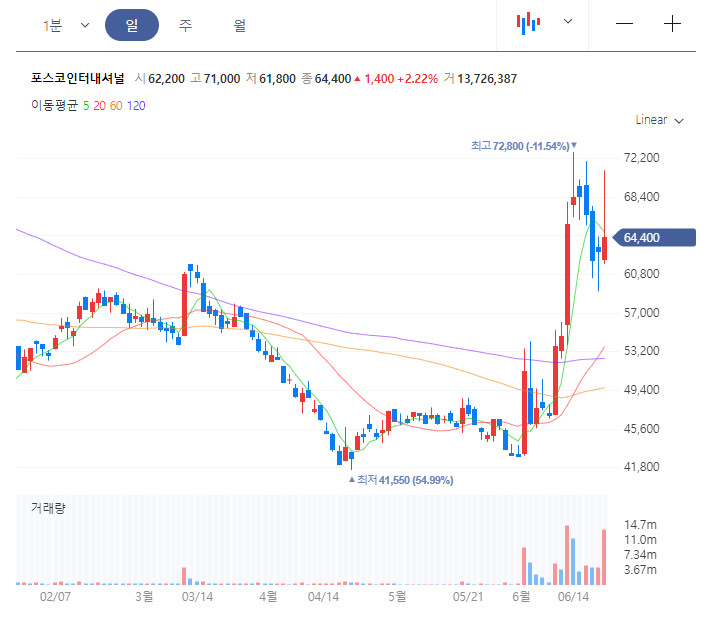Click the candlestick chart type icon
Viewport: 713px width, 623px height.
pos(528,23)
